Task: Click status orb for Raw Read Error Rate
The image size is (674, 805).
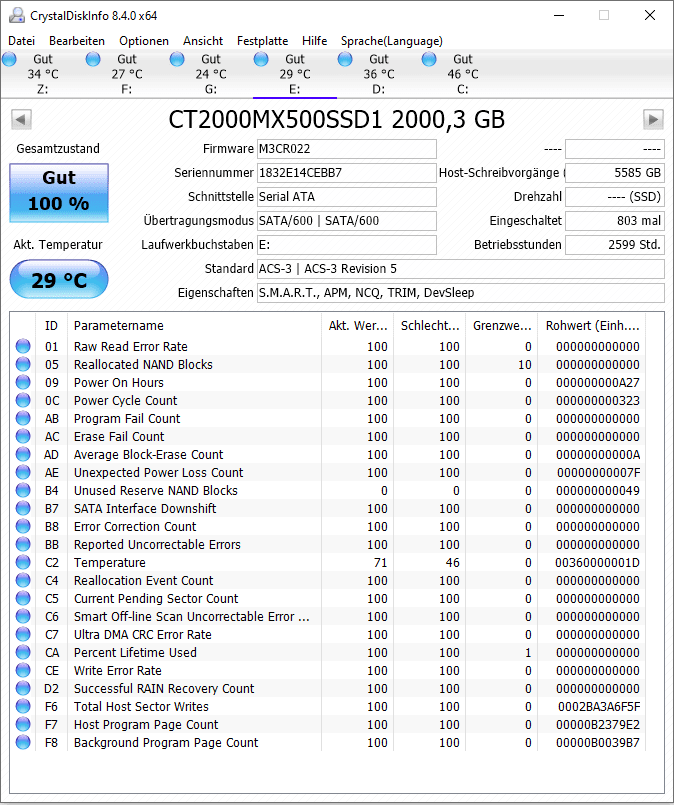Action: tap(23, 346)
